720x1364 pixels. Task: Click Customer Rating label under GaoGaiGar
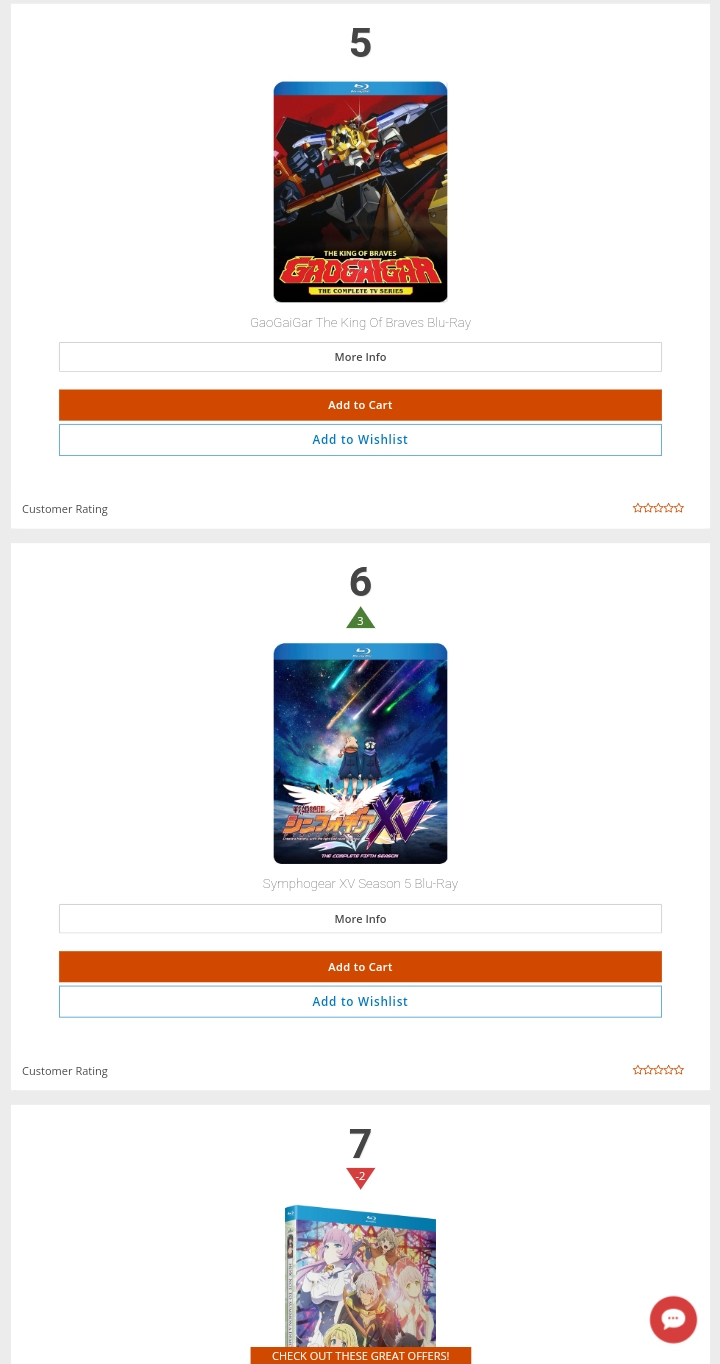point(65,509)
